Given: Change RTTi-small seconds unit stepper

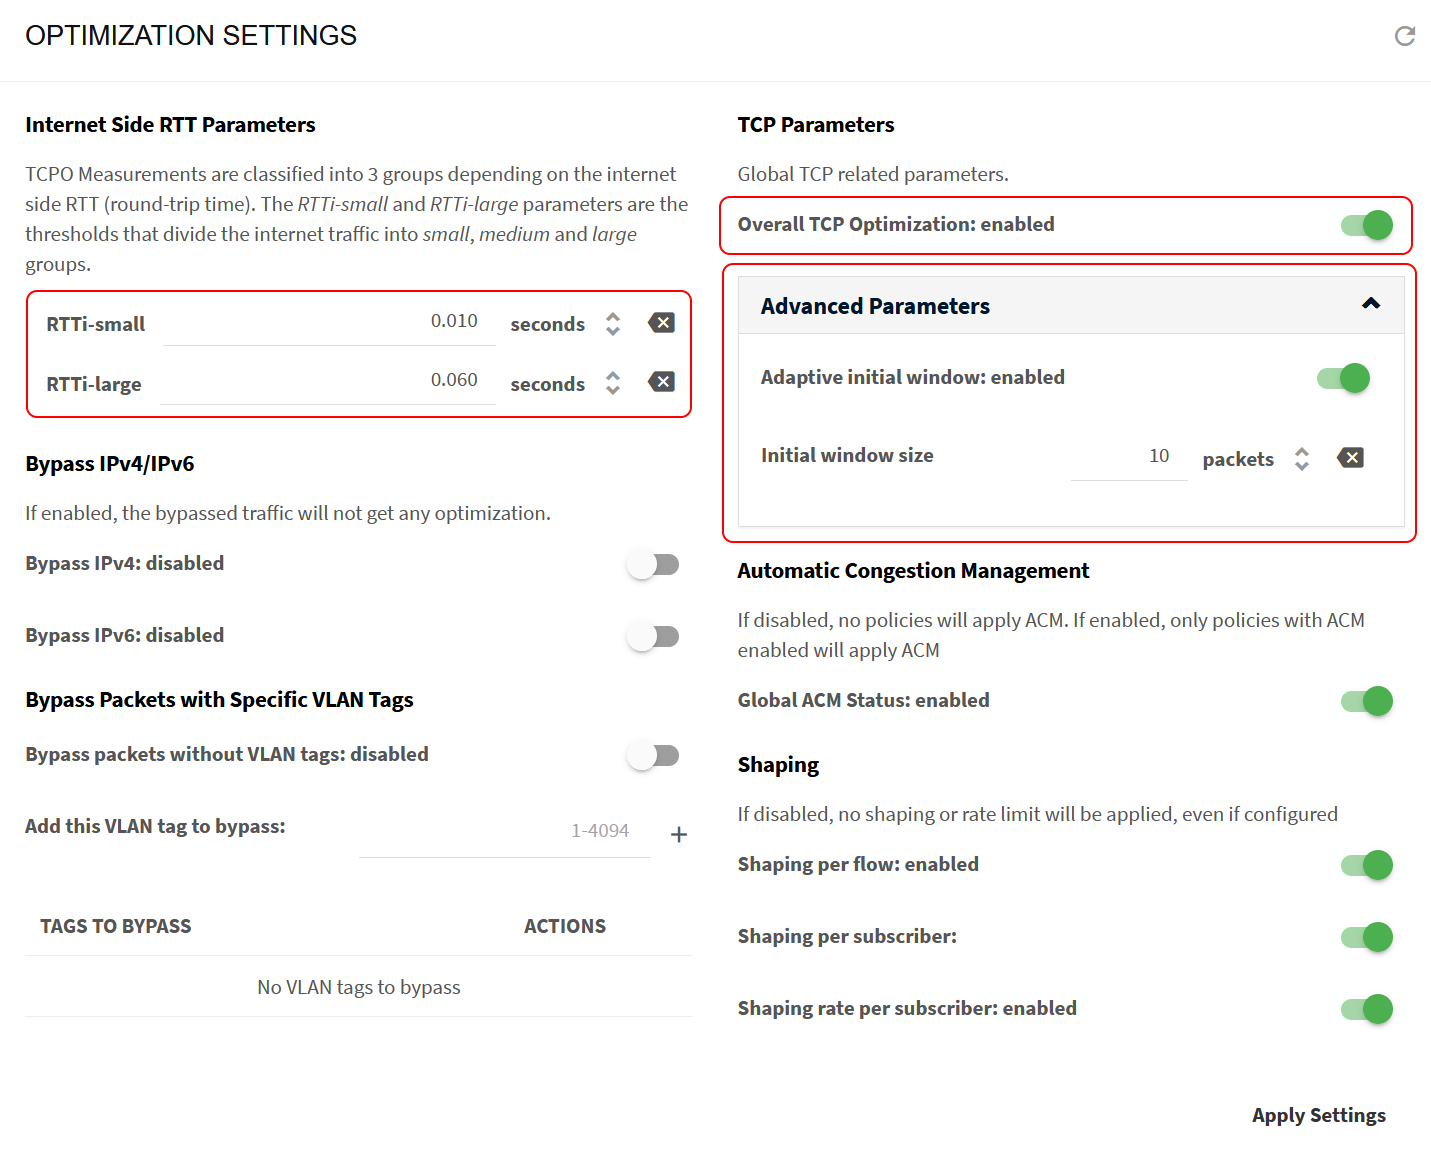Looking at the screenshot, I should [x=613, y=324].
